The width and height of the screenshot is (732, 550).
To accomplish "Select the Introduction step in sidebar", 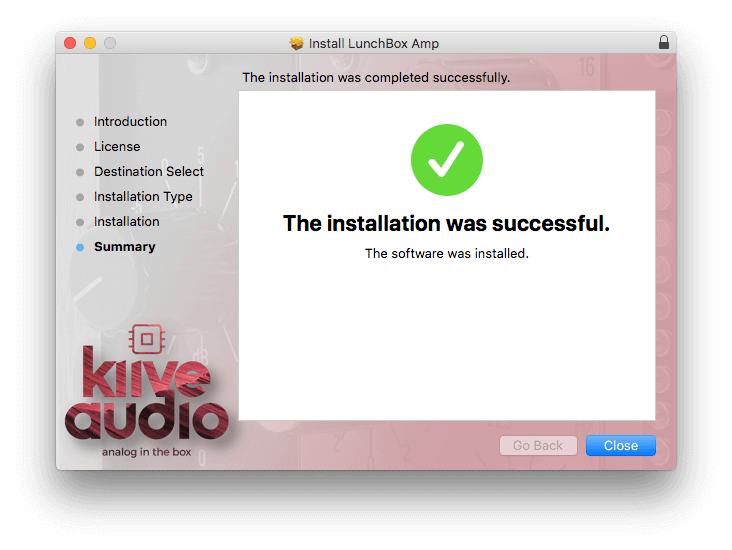I will coord(130,121).
